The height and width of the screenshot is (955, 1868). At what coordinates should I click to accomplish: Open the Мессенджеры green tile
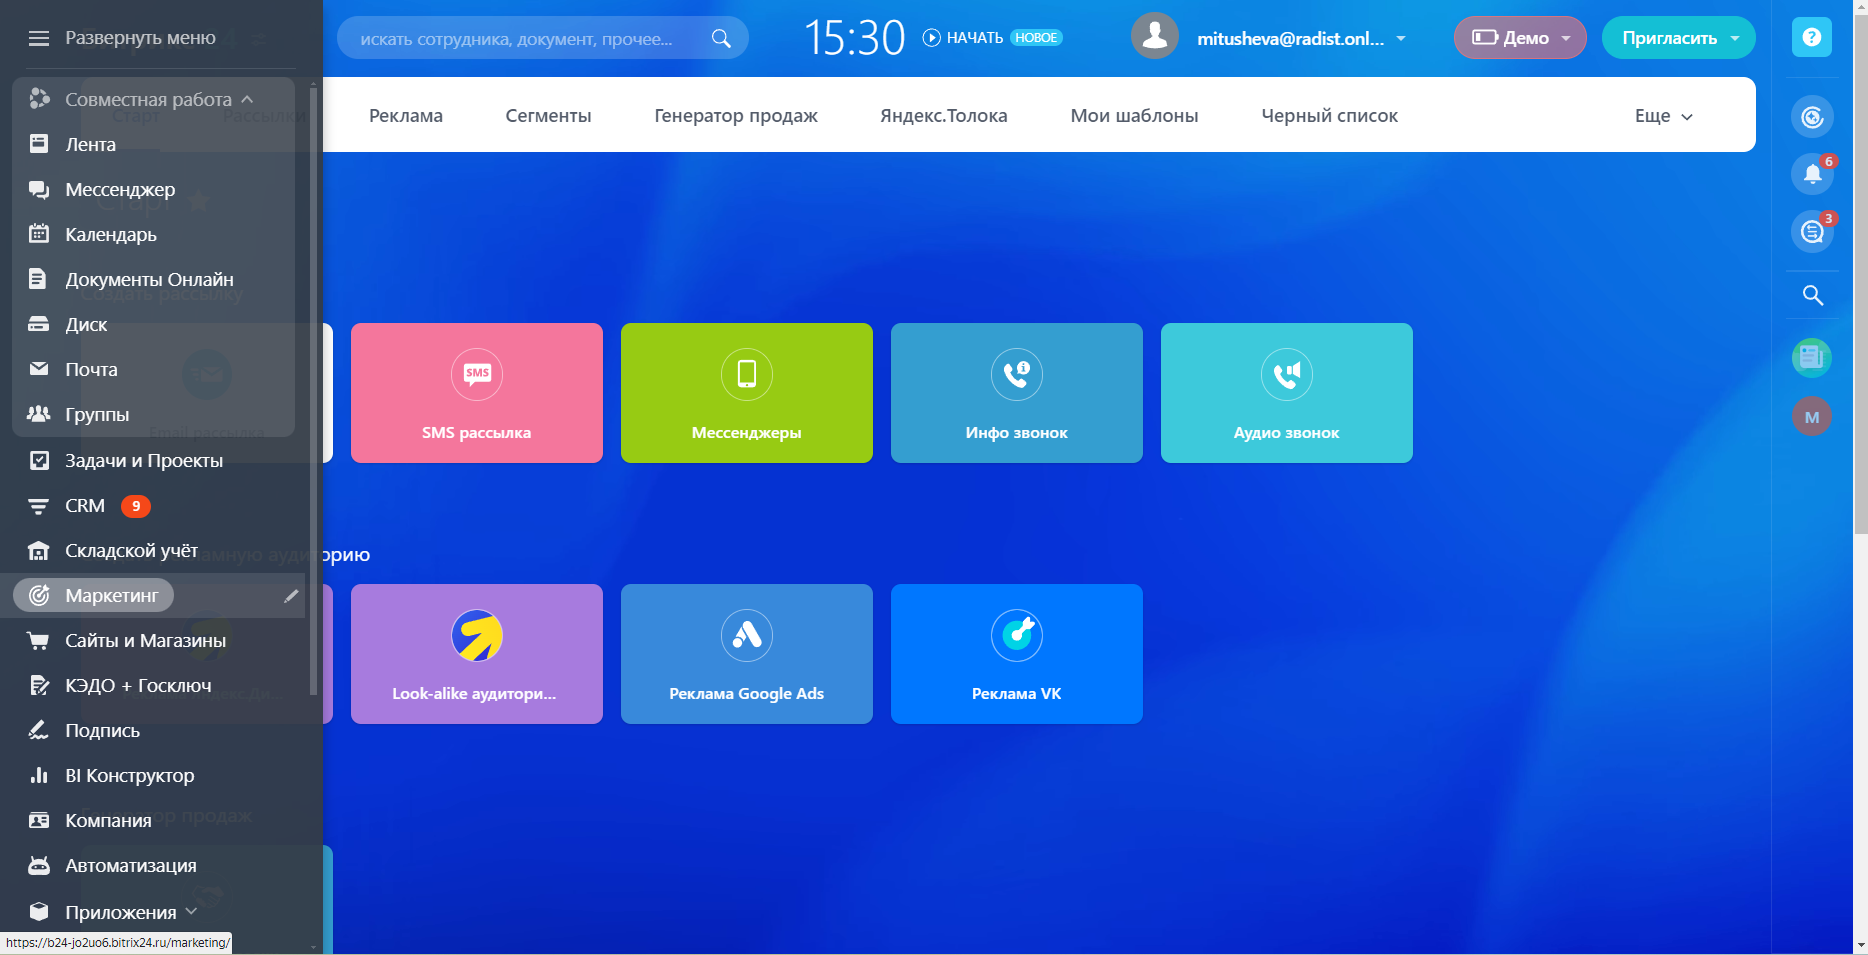(x=747, y=393)
